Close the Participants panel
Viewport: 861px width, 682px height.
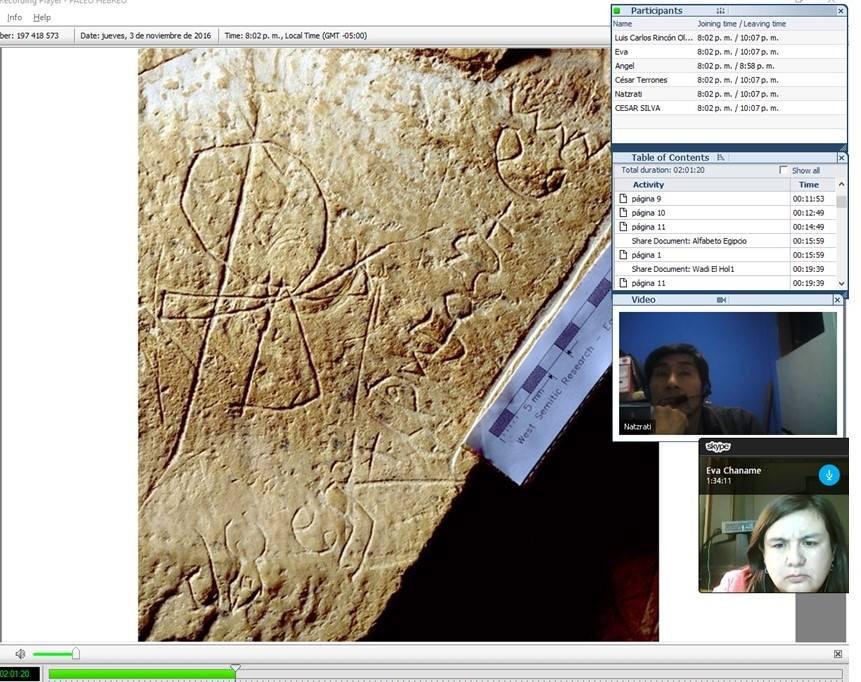(841, 11)
